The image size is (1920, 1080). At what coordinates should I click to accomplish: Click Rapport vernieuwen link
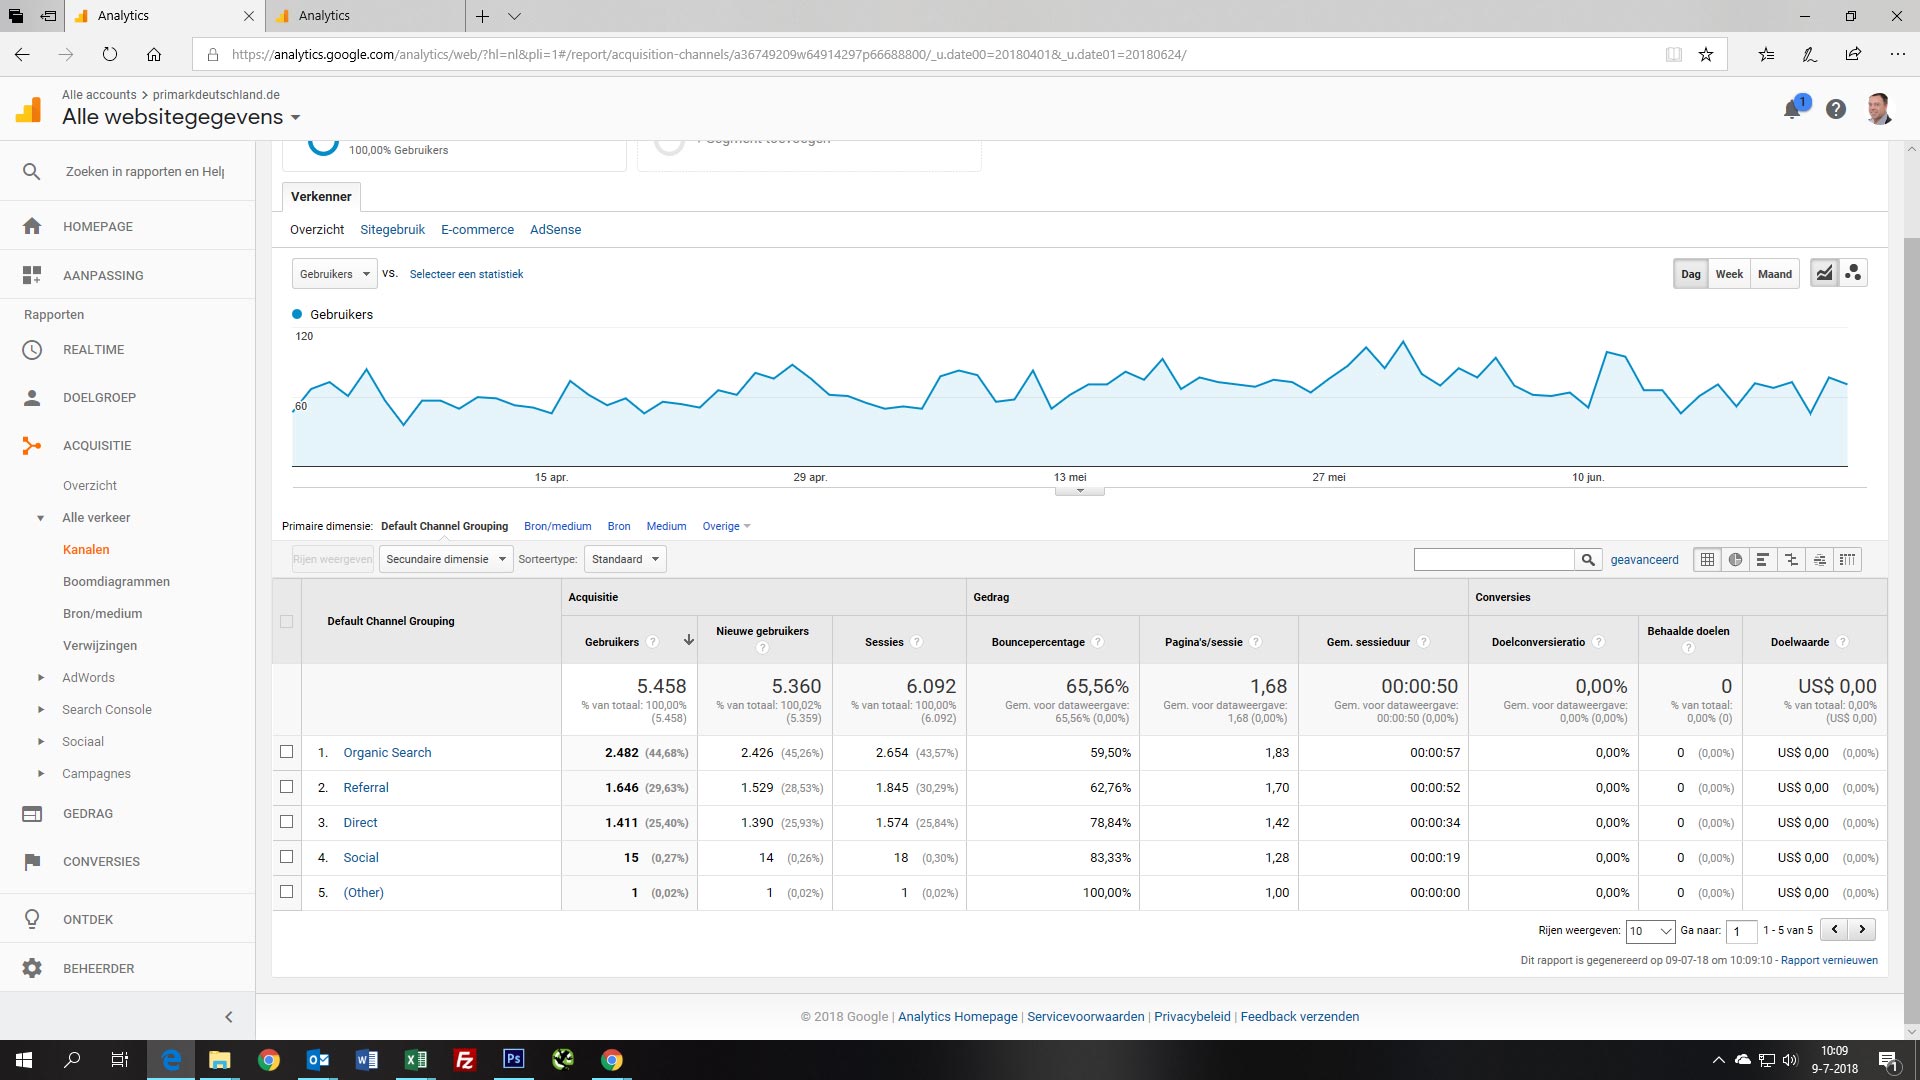[1829, 960]
